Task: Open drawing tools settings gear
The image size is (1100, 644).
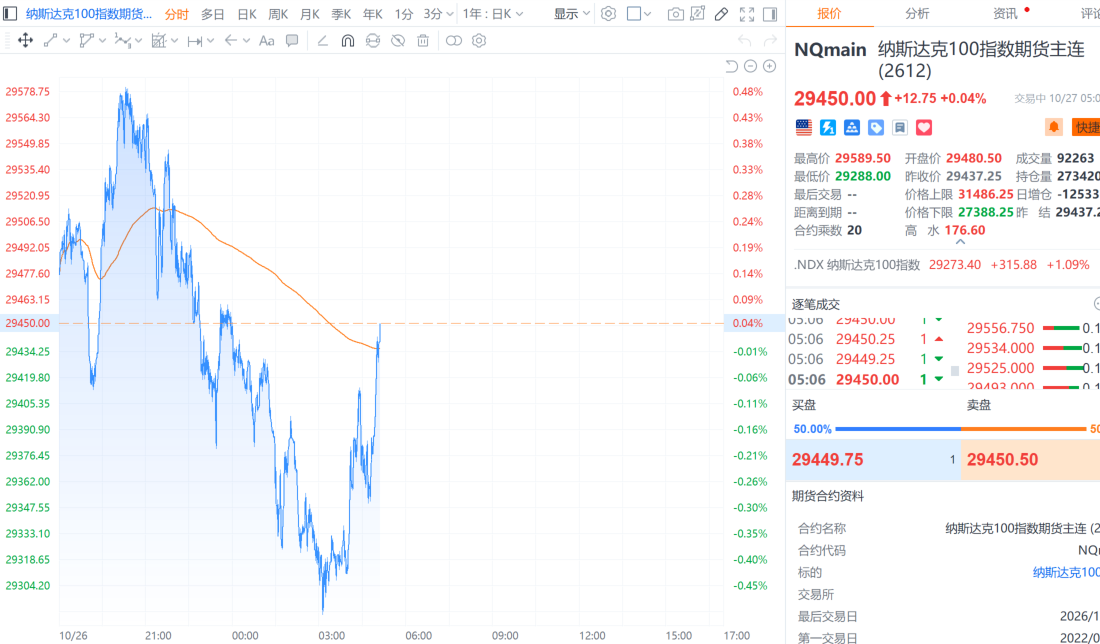Action: tap(479, 41)
